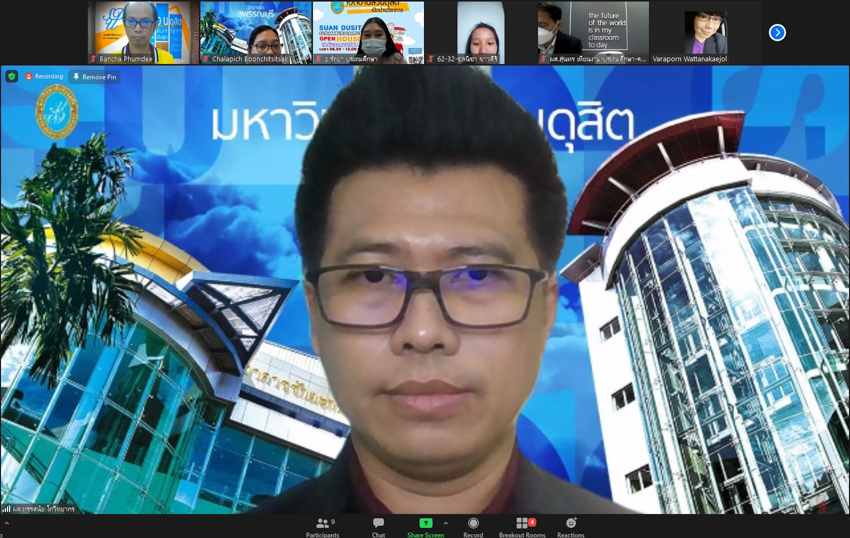The image size is (850, 538).
Task: Show next participants with blue arrow
Action: pos(777,33)
